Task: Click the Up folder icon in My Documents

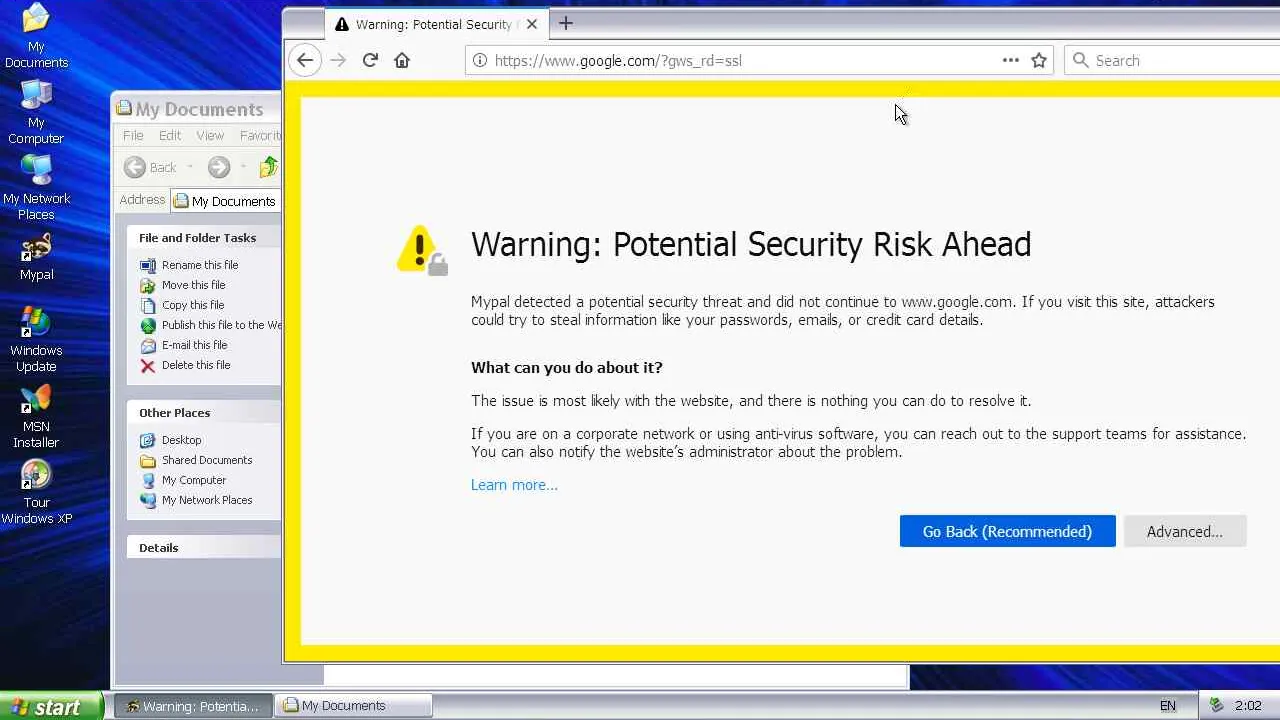Action: click(269, 168)
